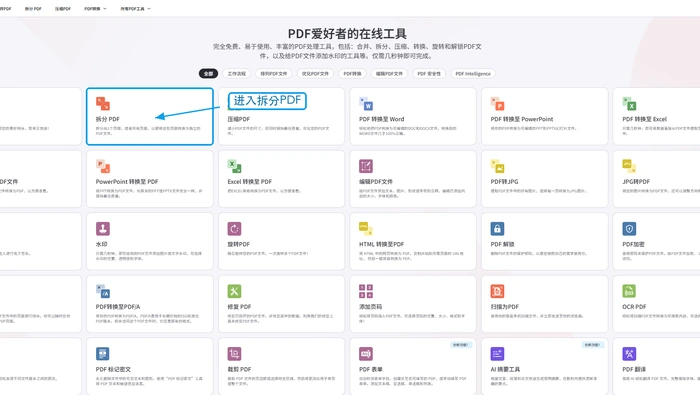
Task: Click the 裁剪 PDF crop icon
Action: click(234, 353)
